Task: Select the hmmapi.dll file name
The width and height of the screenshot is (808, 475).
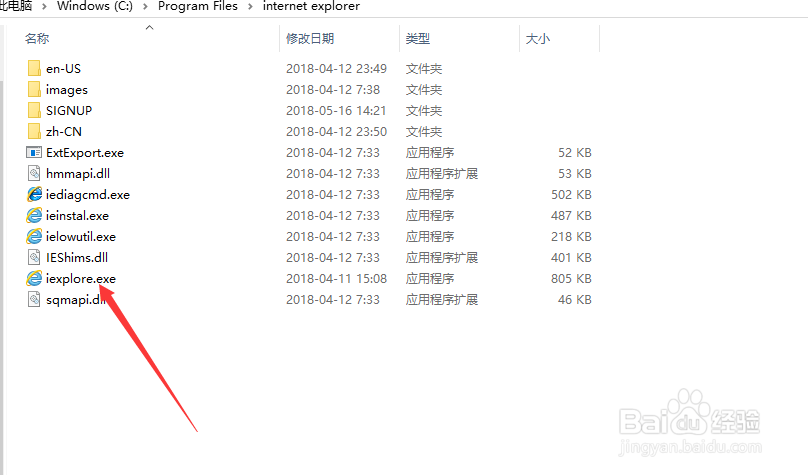Action: coord(78,174)
